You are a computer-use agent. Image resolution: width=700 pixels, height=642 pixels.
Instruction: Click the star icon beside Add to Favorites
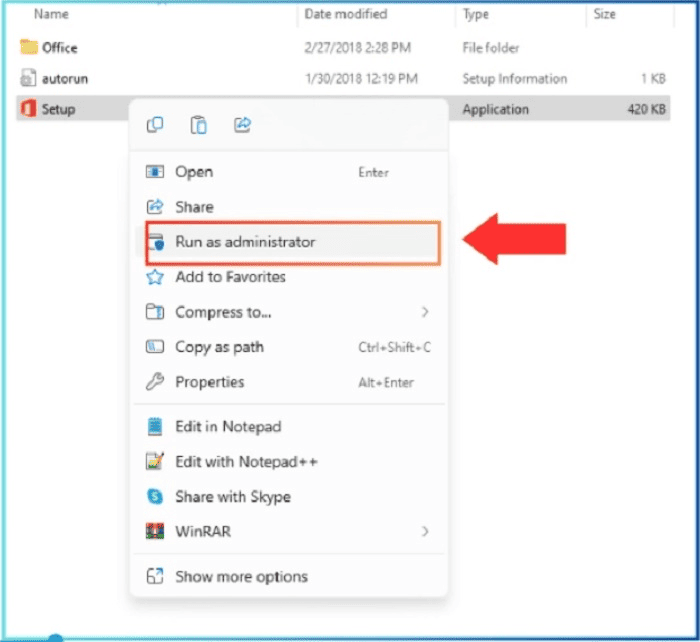click(x=155, y=277)
